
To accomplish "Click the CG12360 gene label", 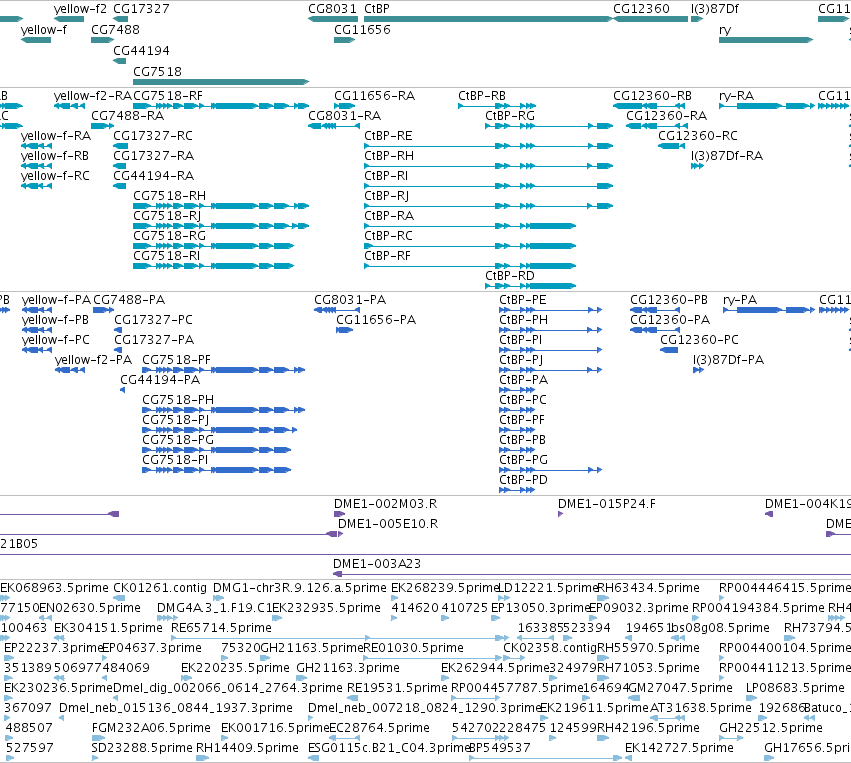I will click(641, 9).
